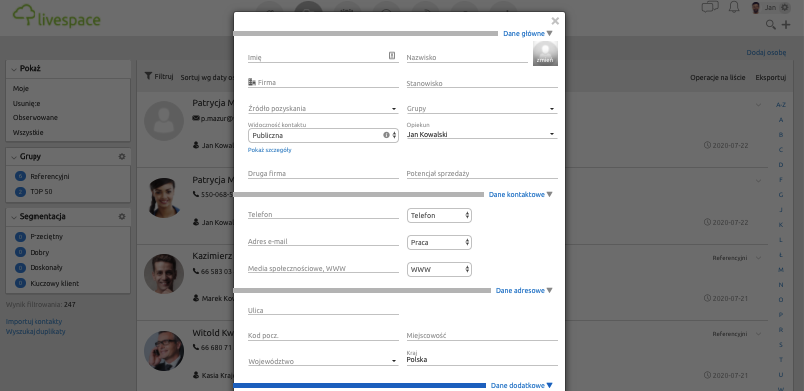
Task: Collapse the Grupy sidebar panel
Action: pos(14,157)
